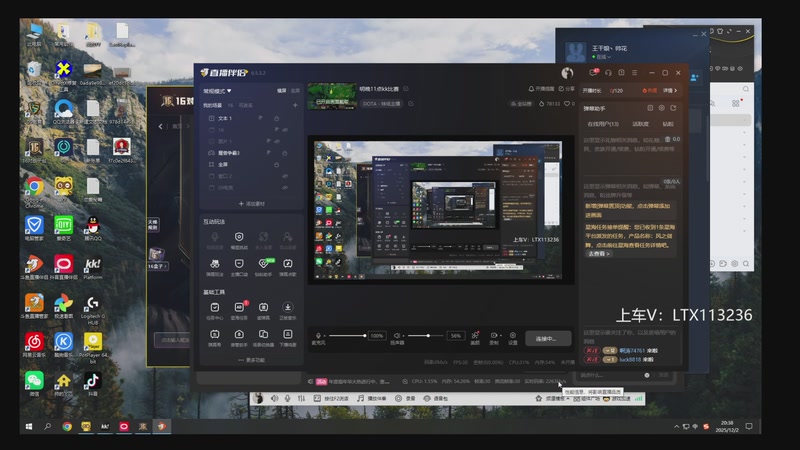Show the 窗口 2 source via eye icon

pos(285,176)
